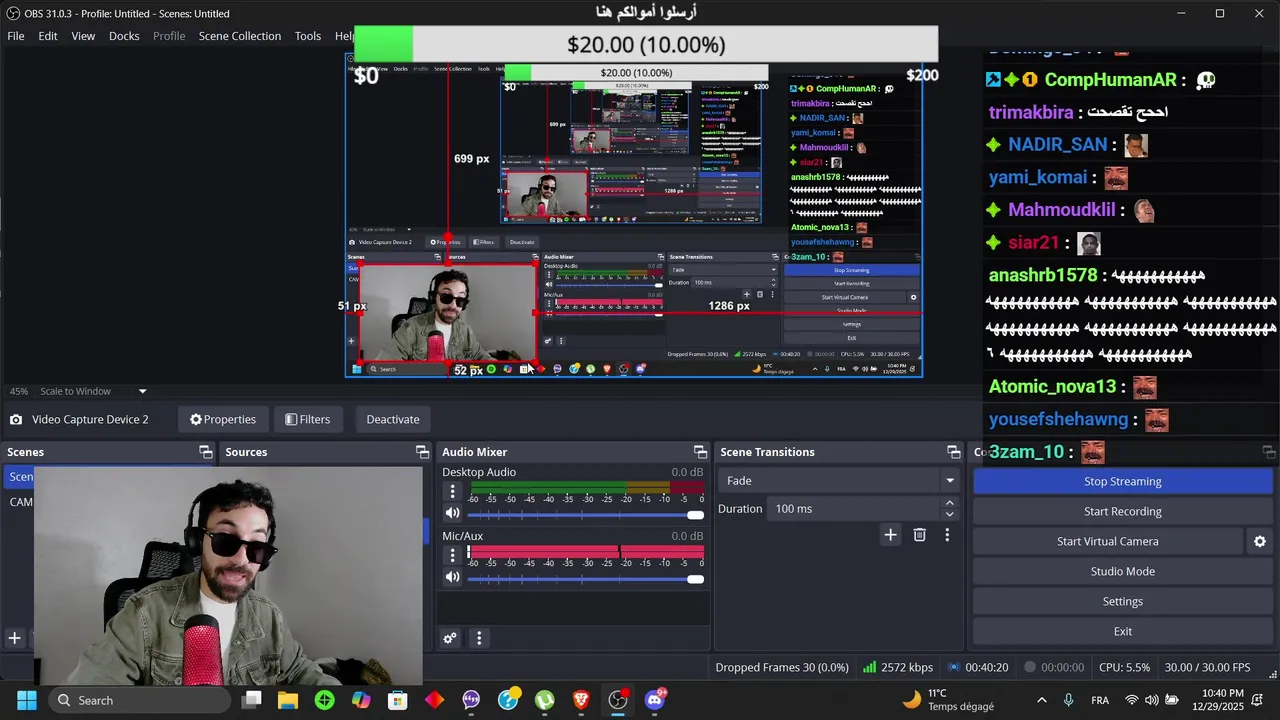Add a new scene with plus icon
The image size is (1280, 720).
15,638
